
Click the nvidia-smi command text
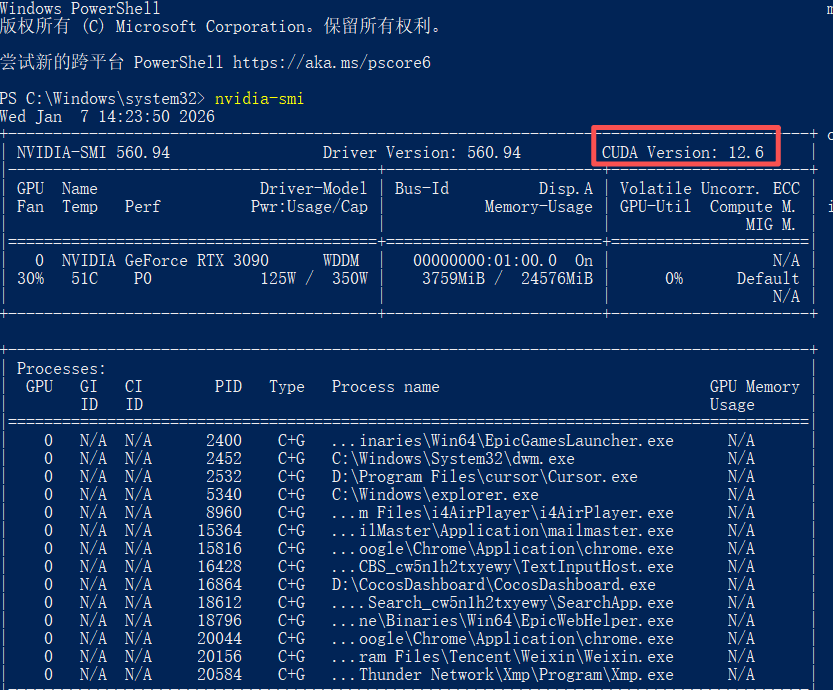[259, 99]
